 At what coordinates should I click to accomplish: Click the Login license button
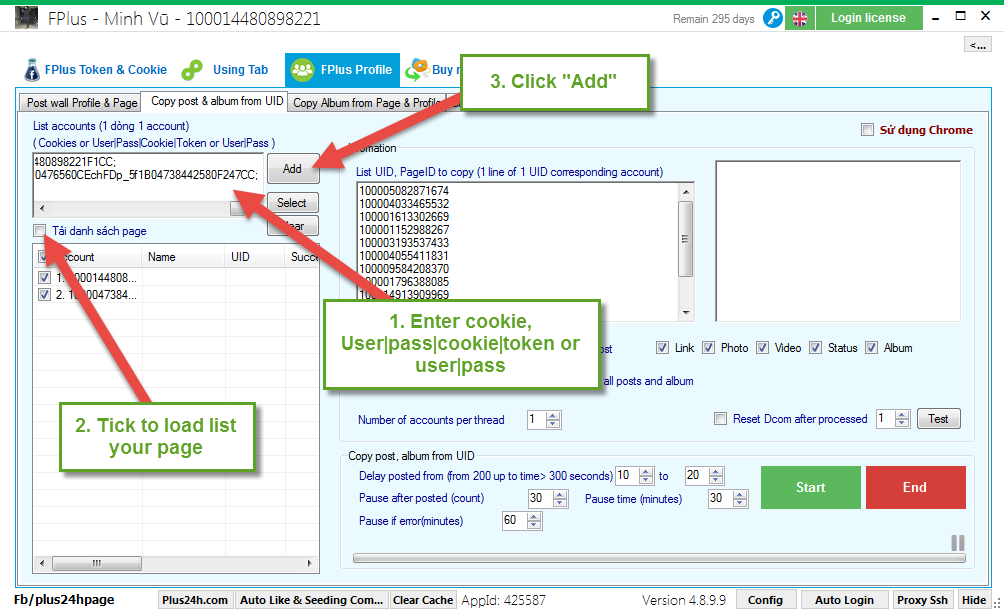coord(869,18)
